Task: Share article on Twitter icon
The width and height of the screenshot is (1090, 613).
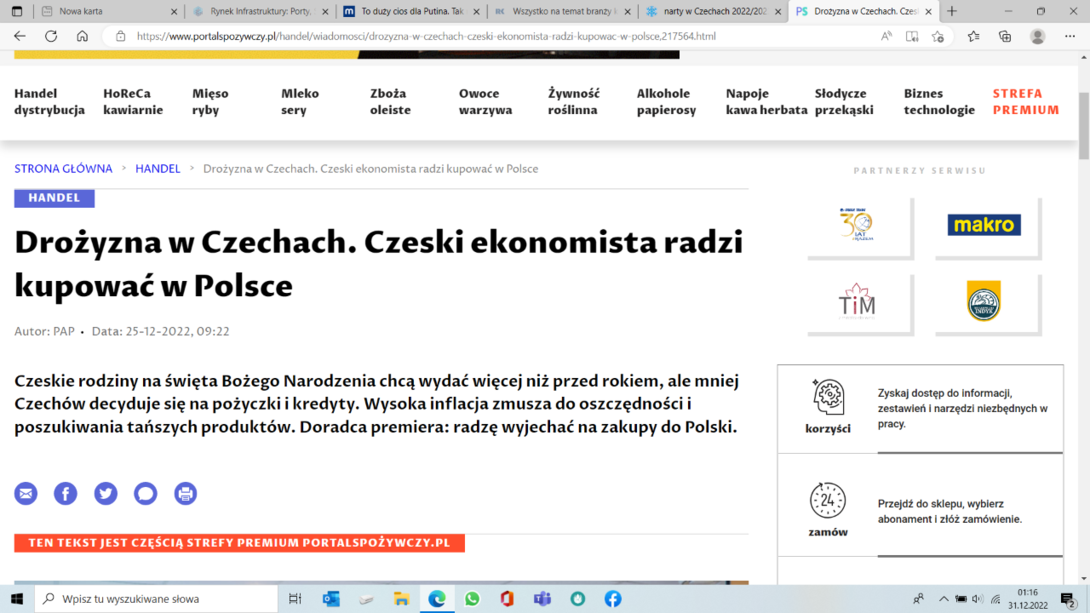Action: coord(106,493)
